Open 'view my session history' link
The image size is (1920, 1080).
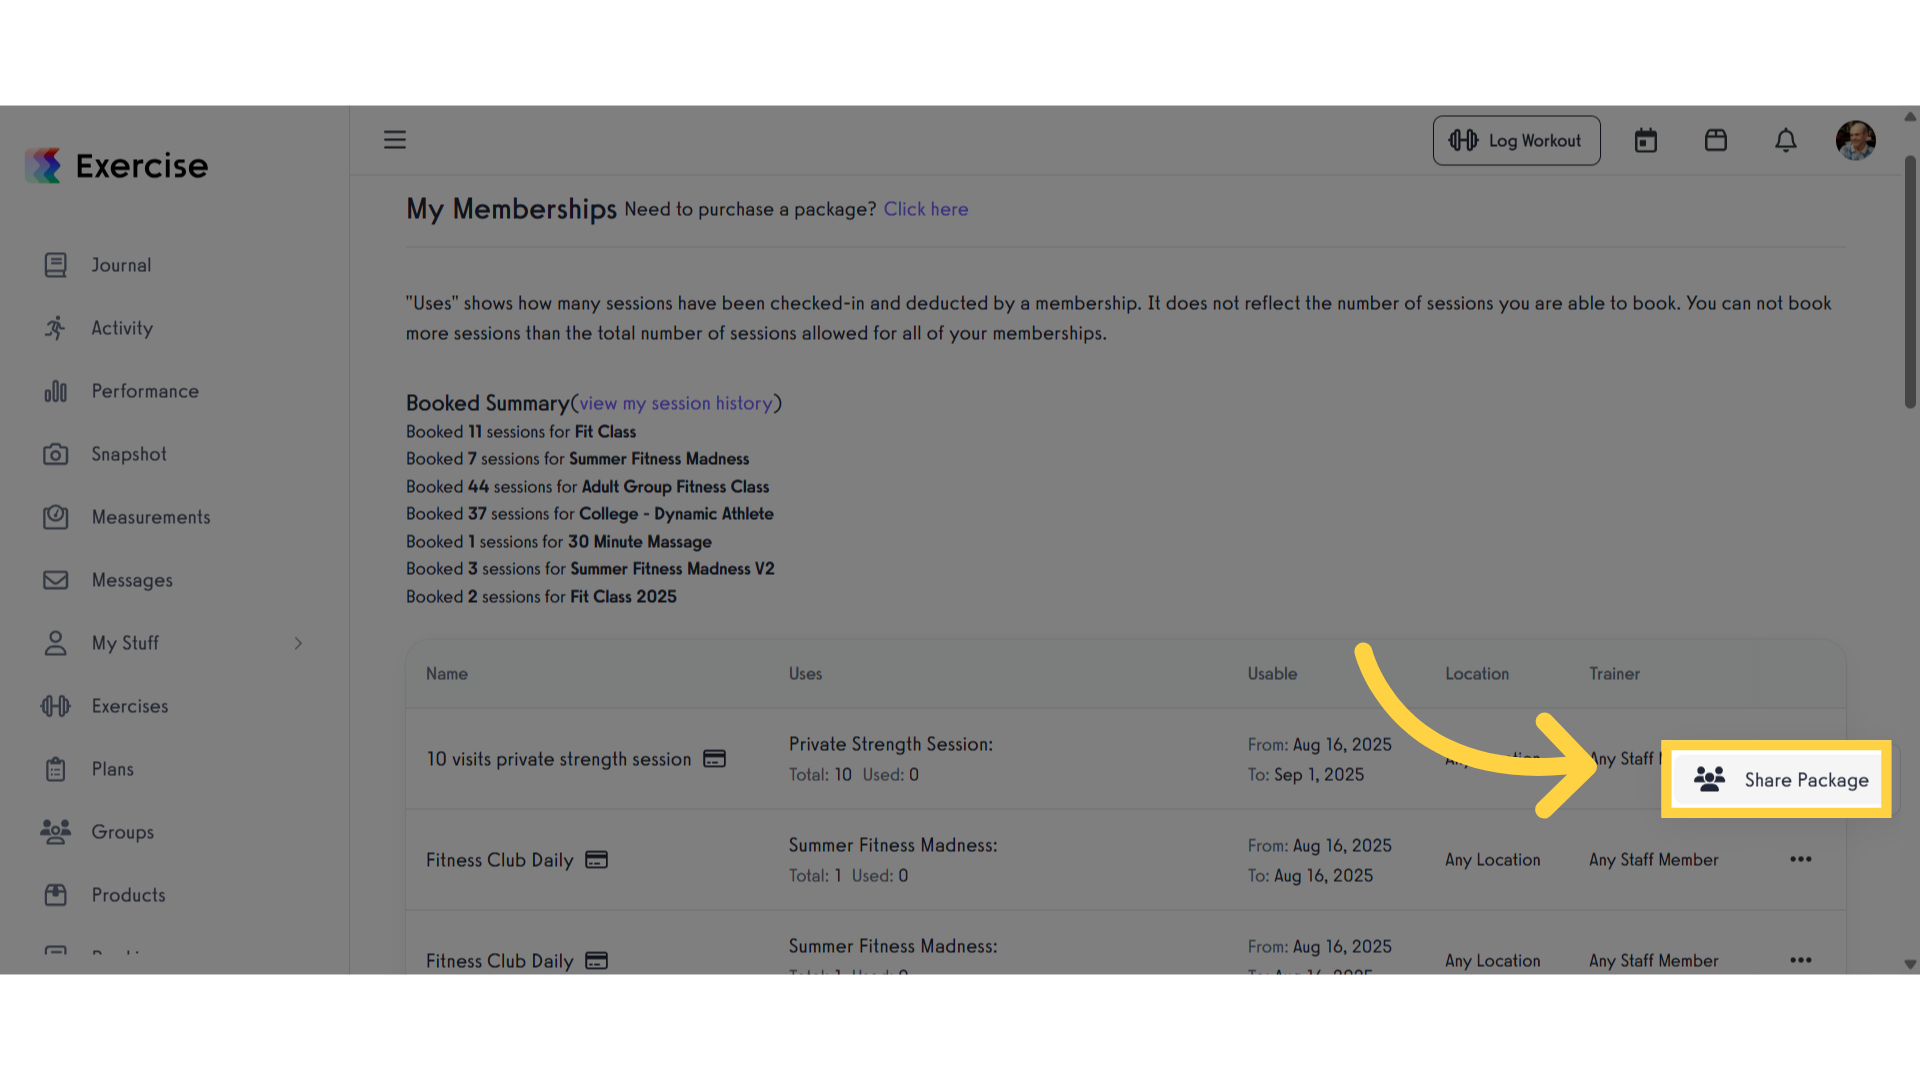[x=676, y=404]
